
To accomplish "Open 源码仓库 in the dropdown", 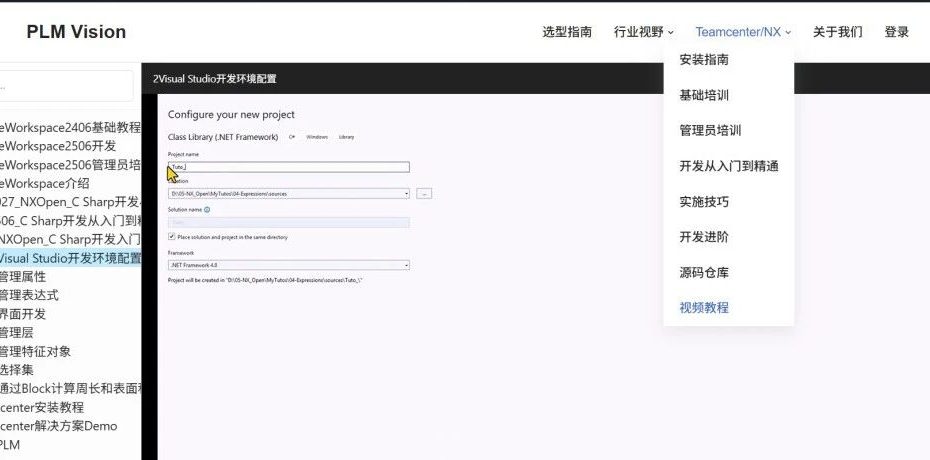I will 703,272.
